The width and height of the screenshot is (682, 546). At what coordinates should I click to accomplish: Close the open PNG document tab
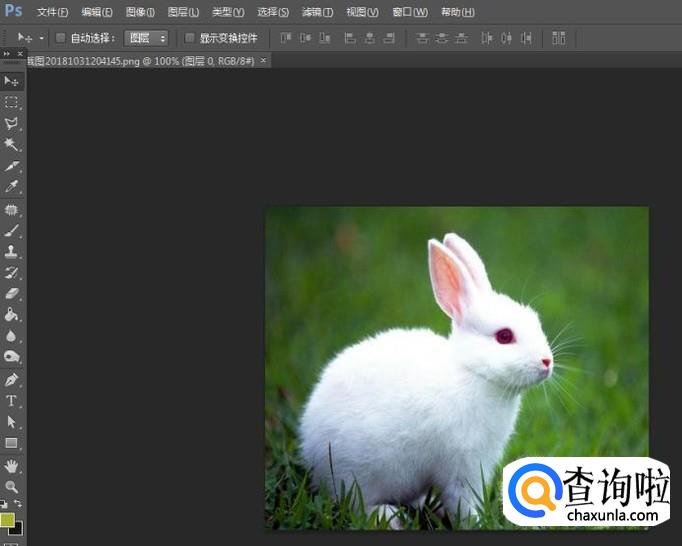point(263,61)
